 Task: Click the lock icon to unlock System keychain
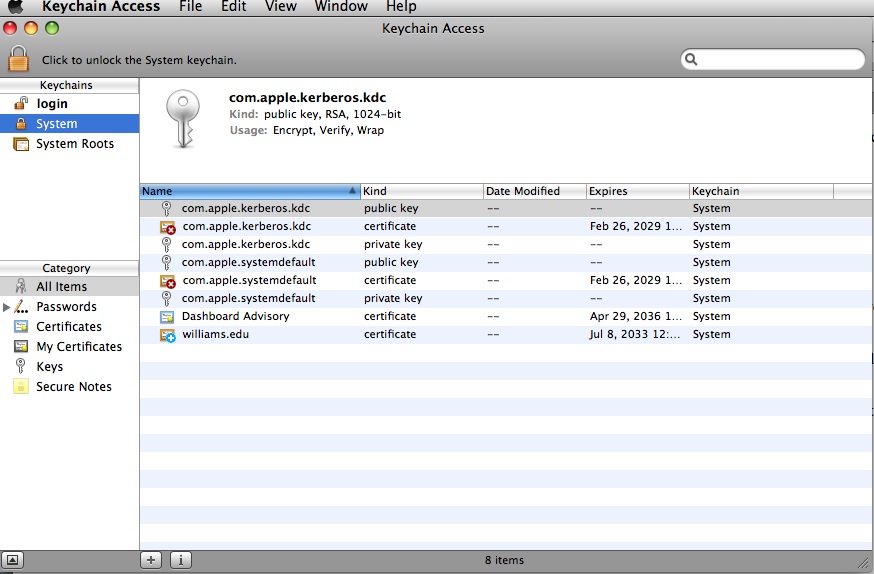tap(18, 59)
